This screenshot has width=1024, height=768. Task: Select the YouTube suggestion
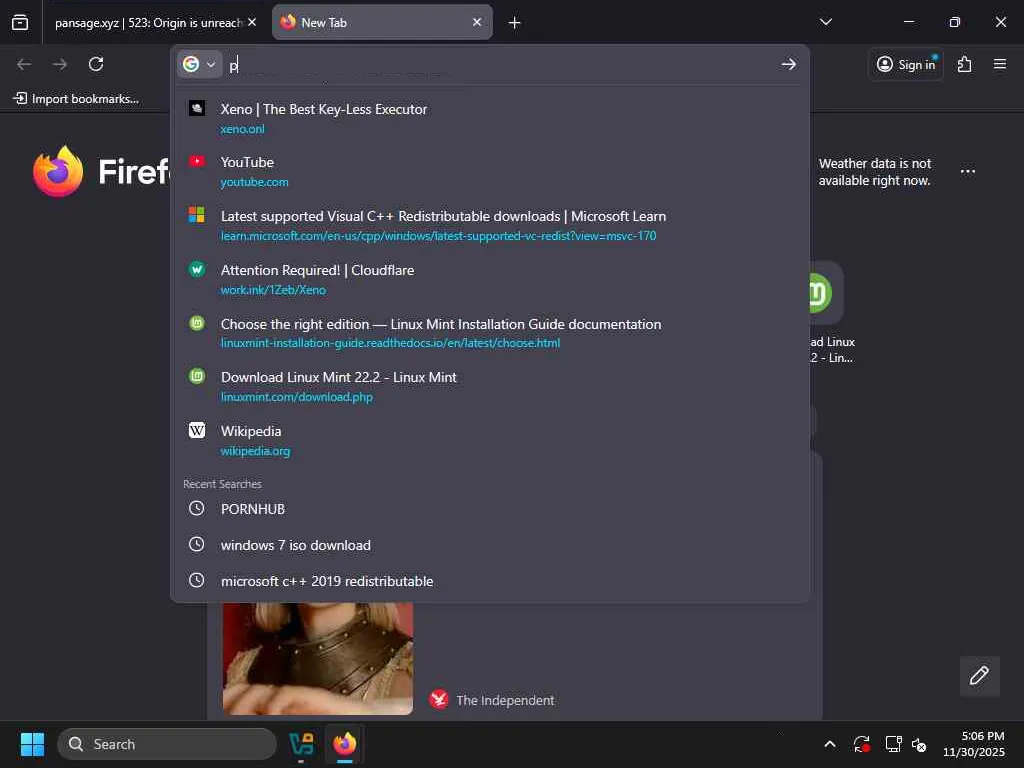(490, 171)
